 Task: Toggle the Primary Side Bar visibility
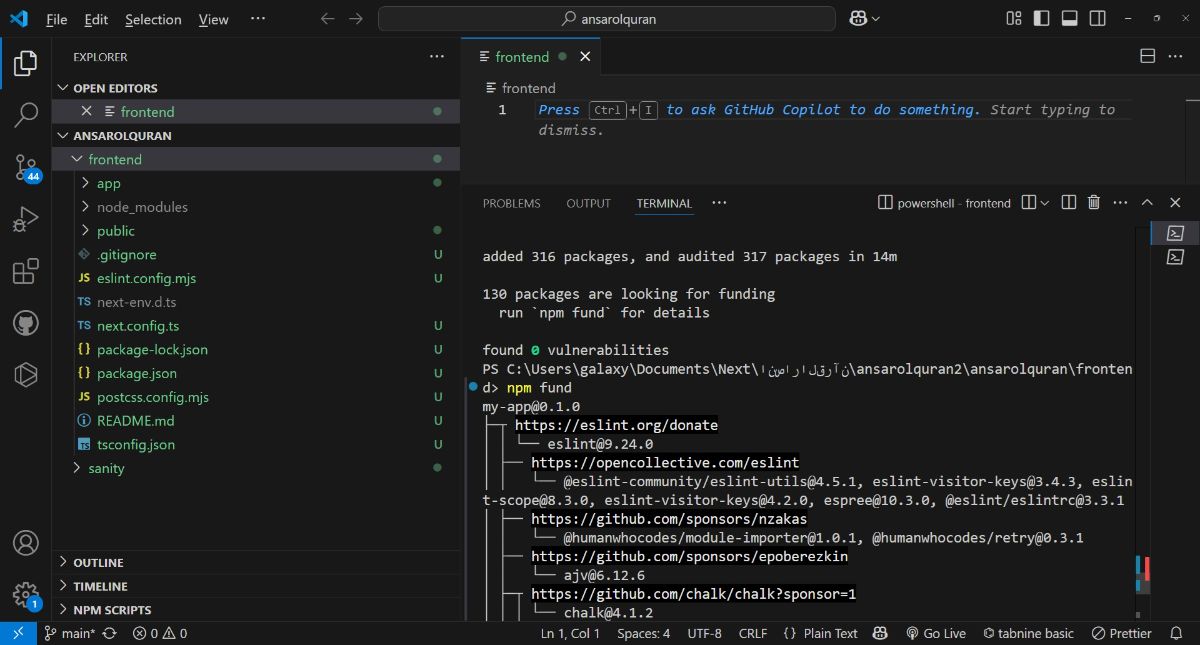click(1040, 17)
